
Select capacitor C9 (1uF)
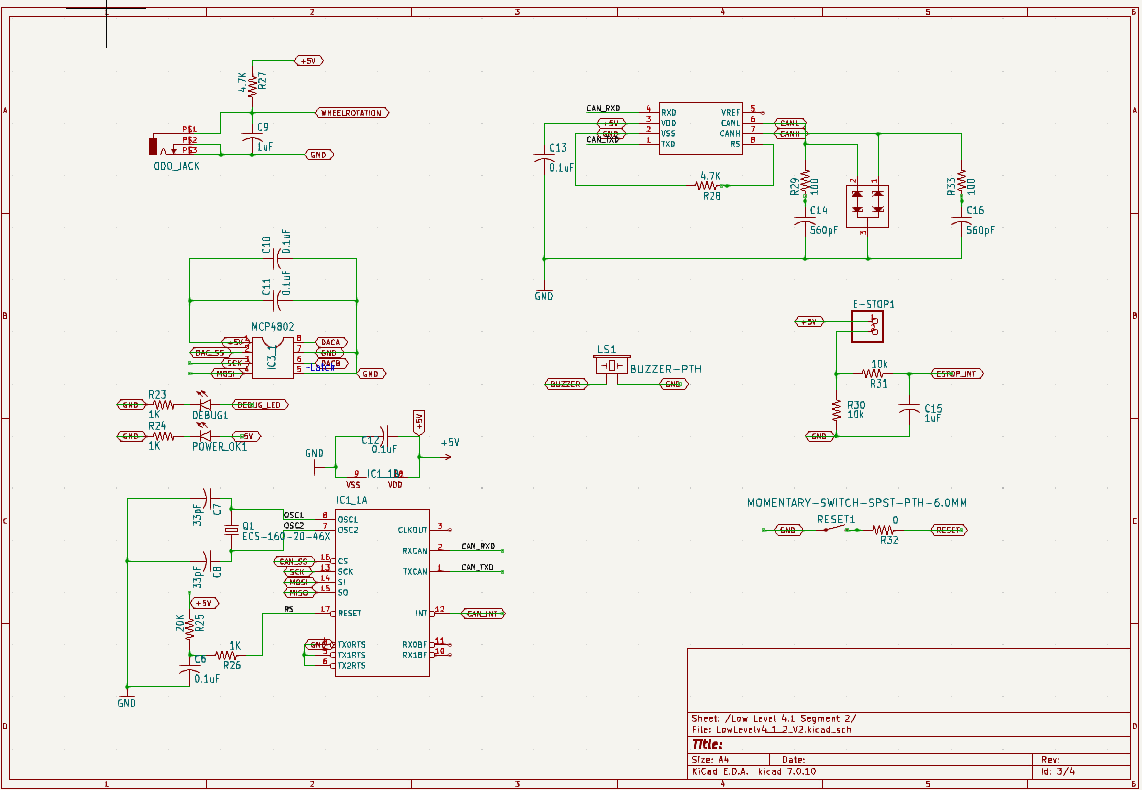click(x=252, y=139)
